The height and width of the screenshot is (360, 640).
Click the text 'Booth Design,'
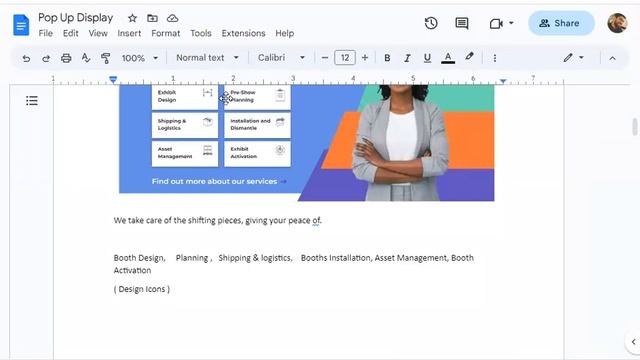coord(139,258)
